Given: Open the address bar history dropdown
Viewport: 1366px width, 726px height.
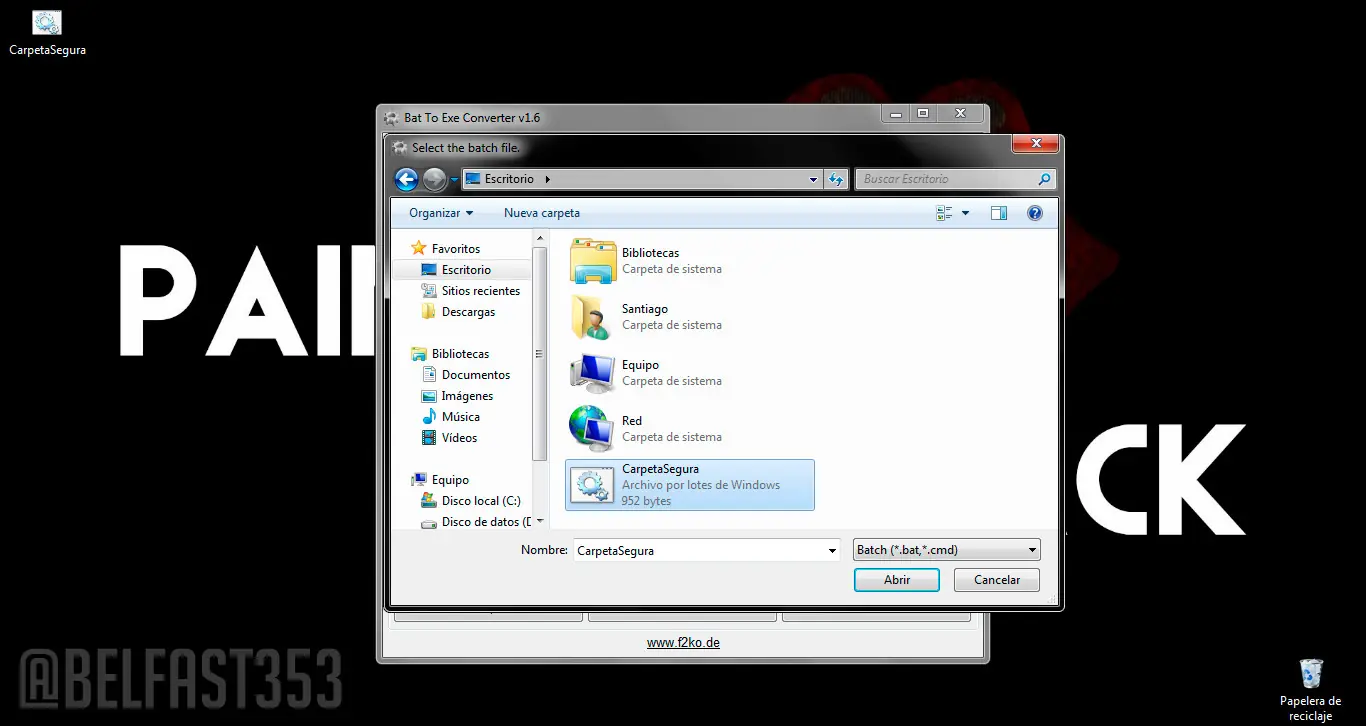Looking at the screenshot, I should pos(813,179).
